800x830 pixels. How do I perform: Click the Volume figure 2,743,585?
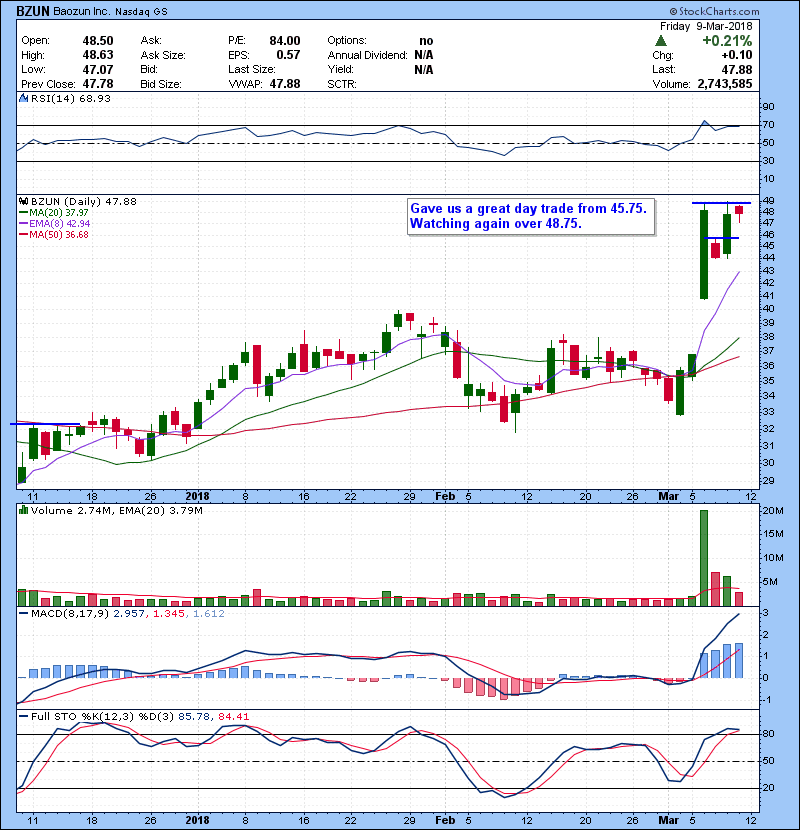tap(725, 84)
